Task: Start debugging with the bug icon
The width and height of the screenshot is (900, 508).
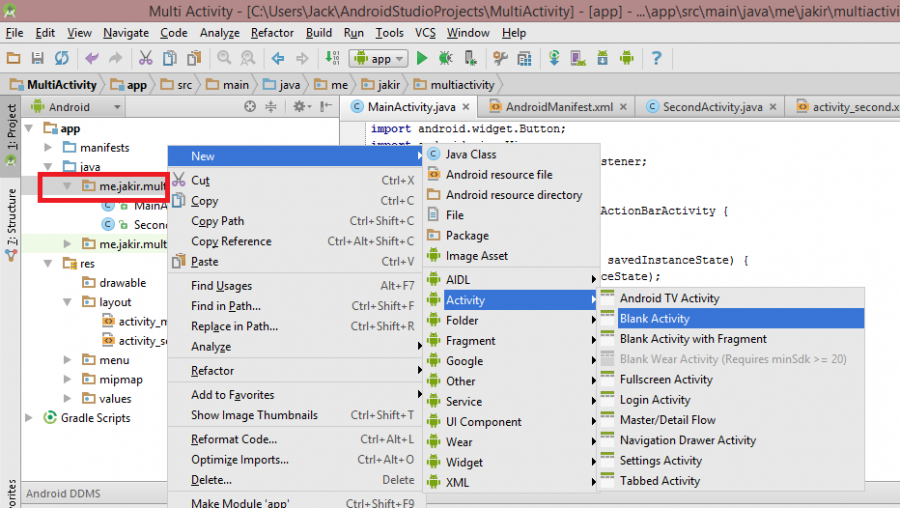Action: tap(445, 59)
